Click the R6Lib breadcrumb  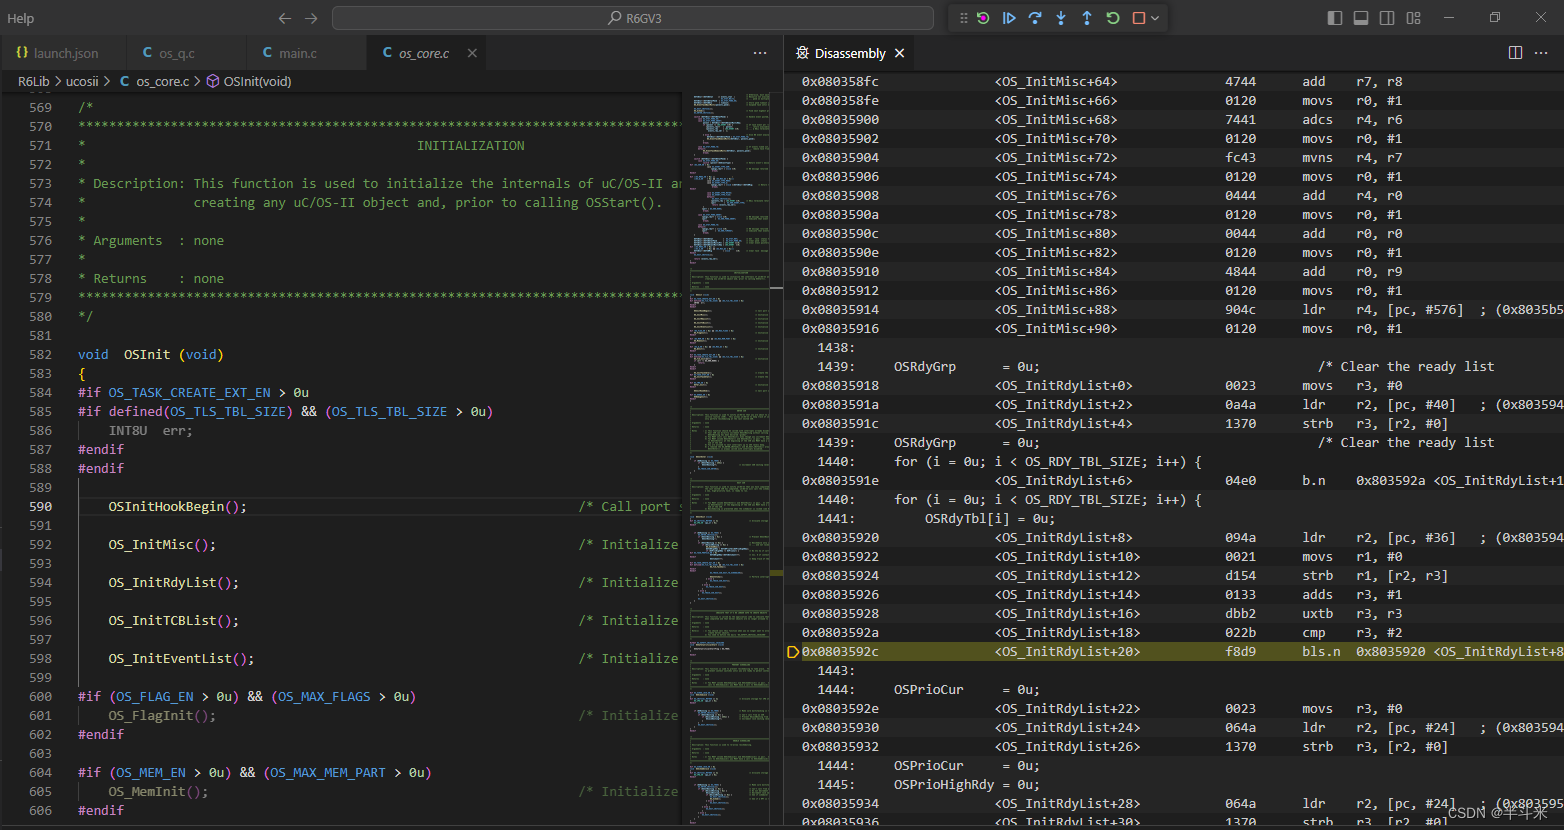33,81
